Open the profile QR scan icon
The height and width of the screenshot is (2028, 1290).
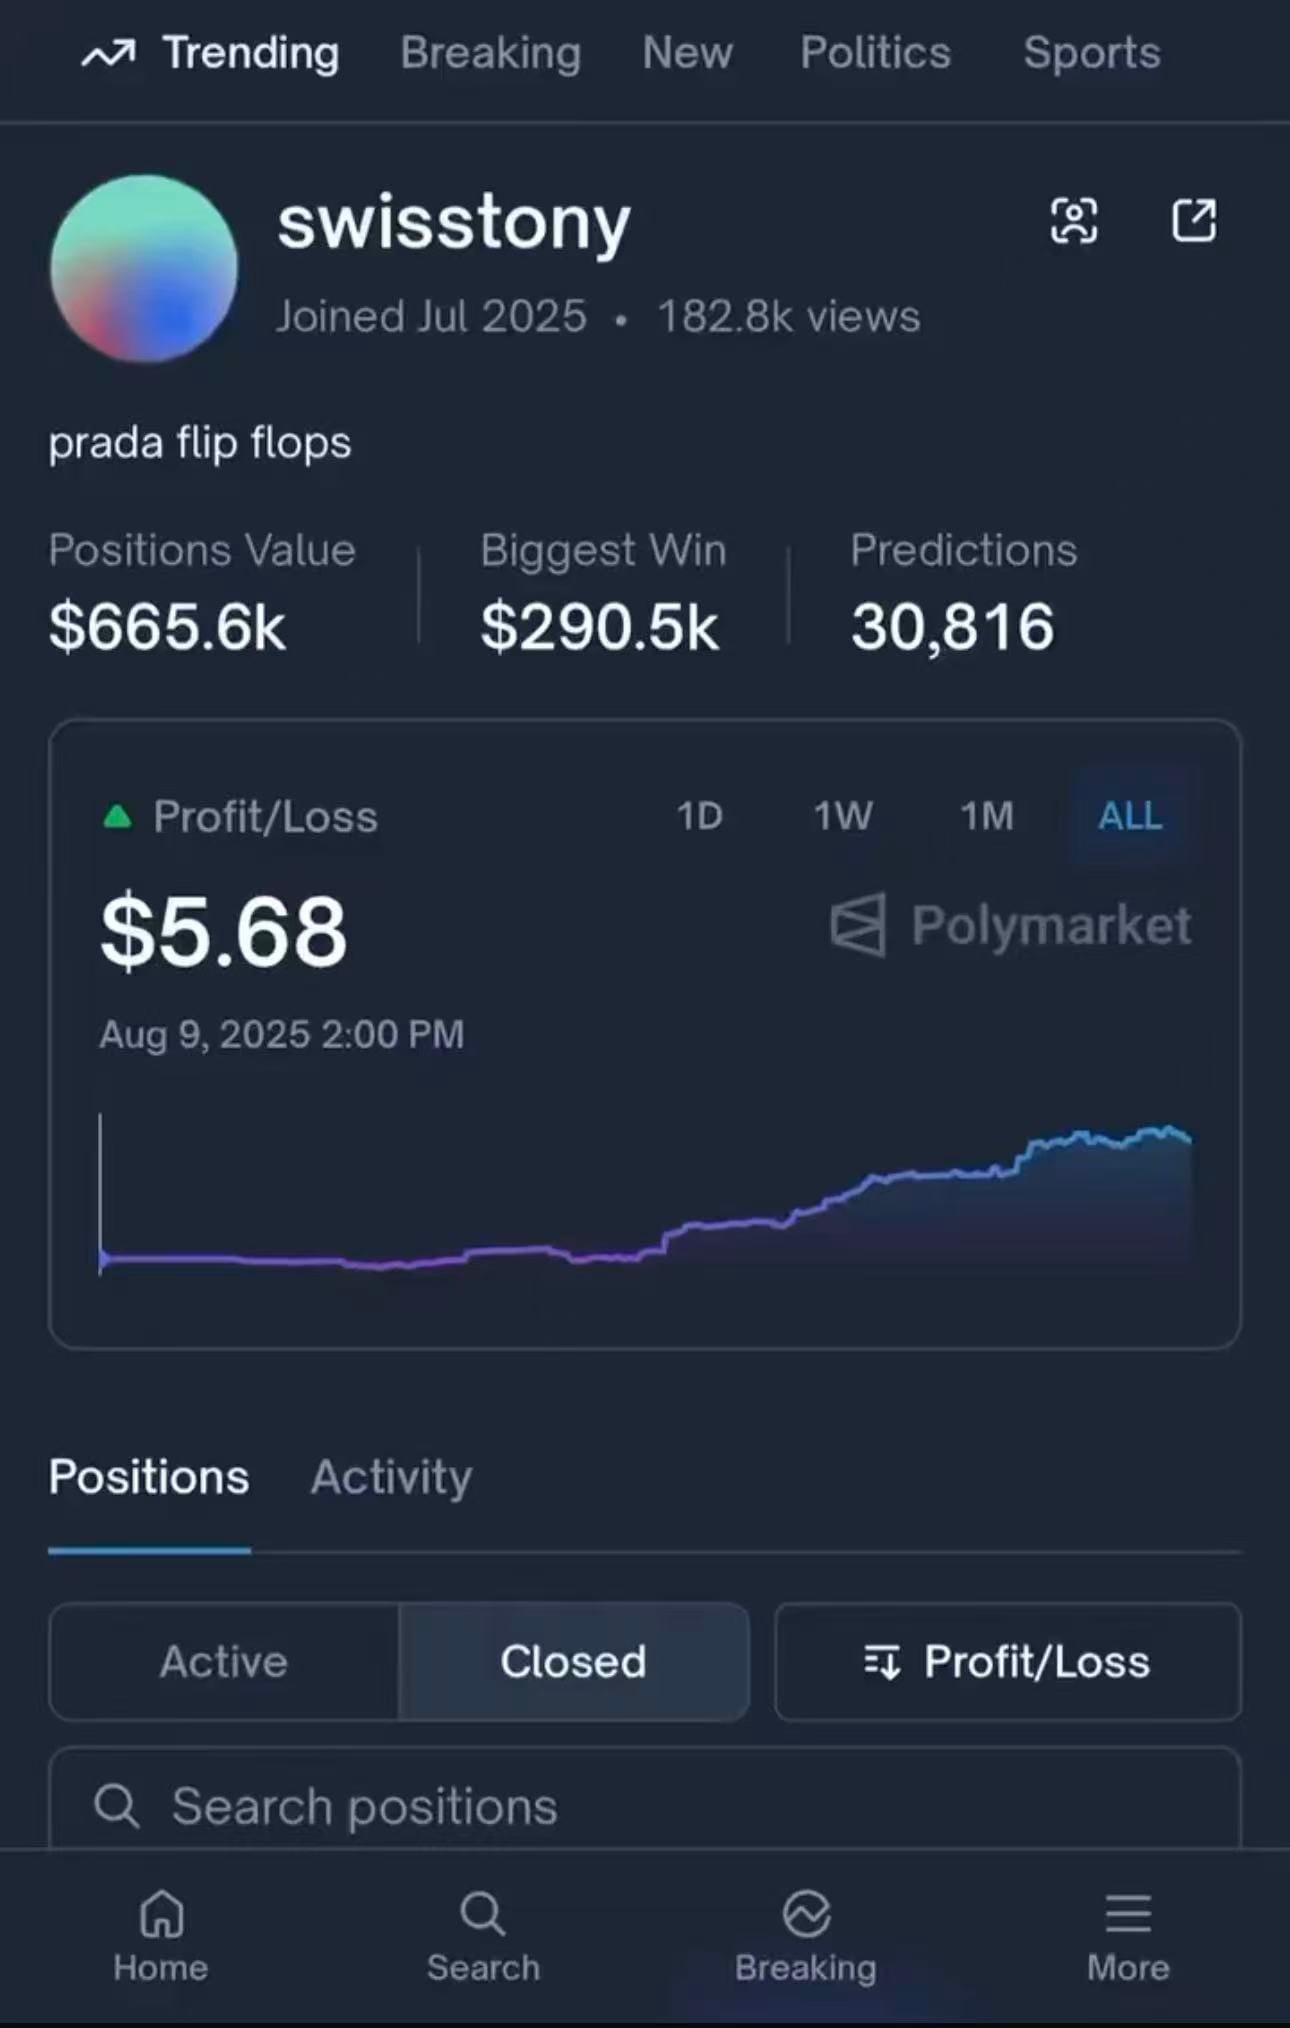point(1074,220)
